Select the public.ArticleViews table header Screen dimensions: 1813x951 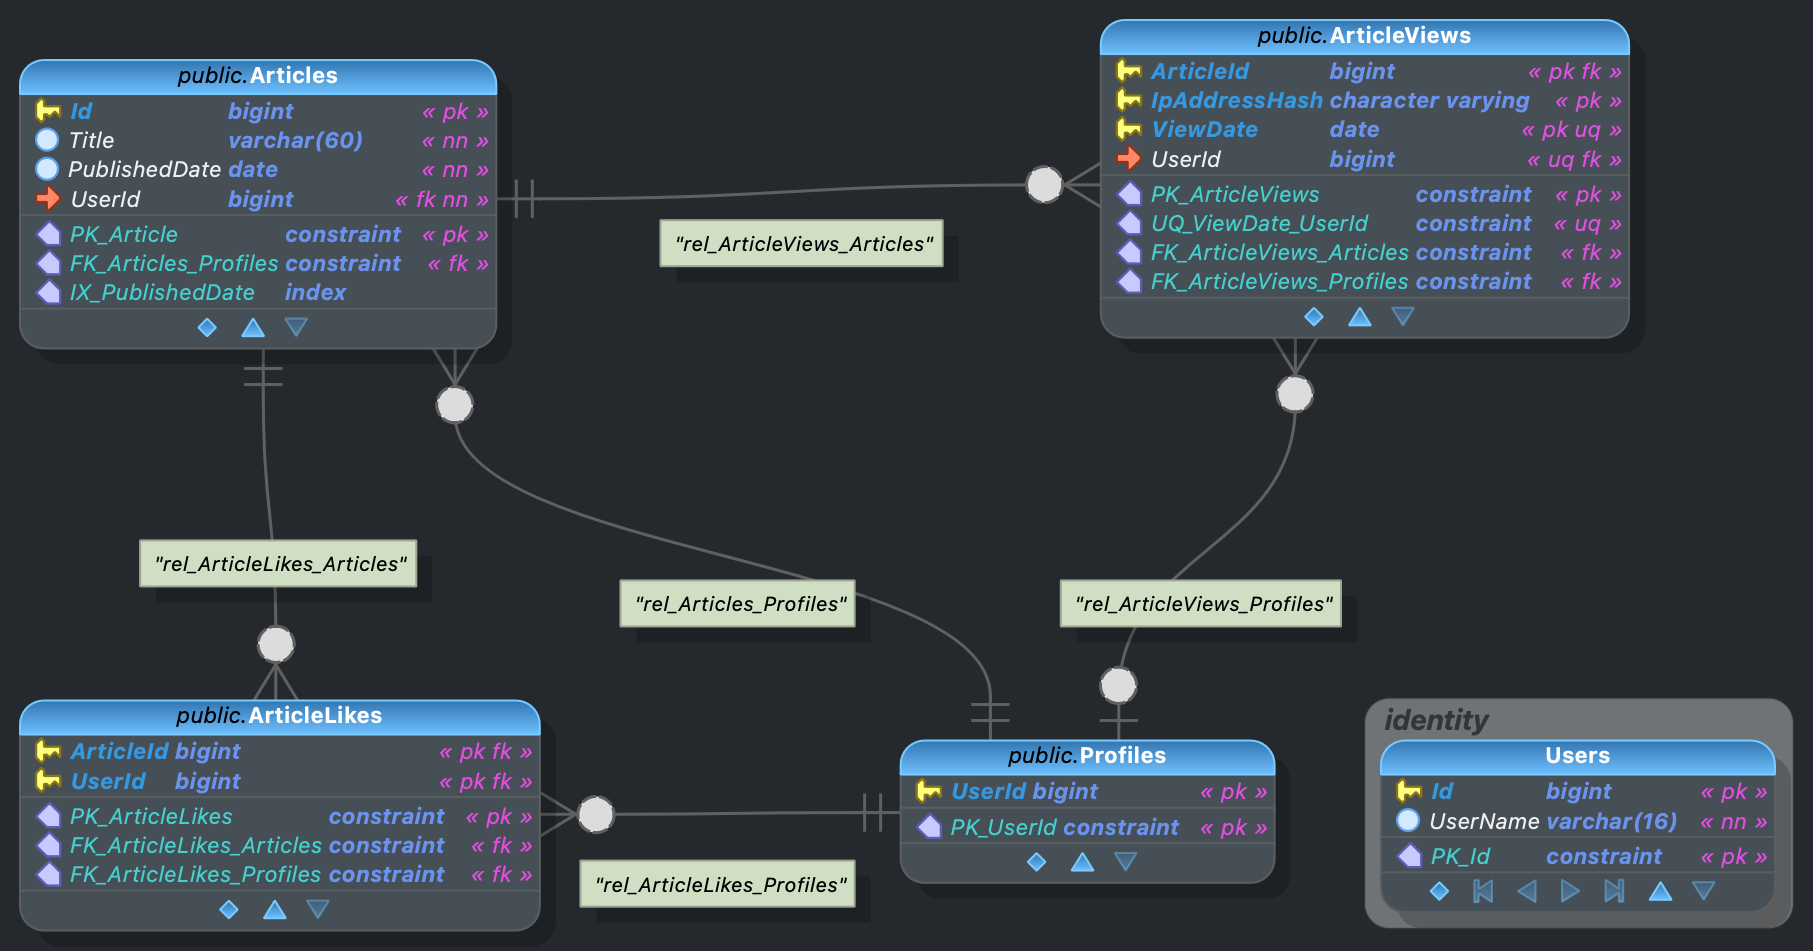(1365, 36)
